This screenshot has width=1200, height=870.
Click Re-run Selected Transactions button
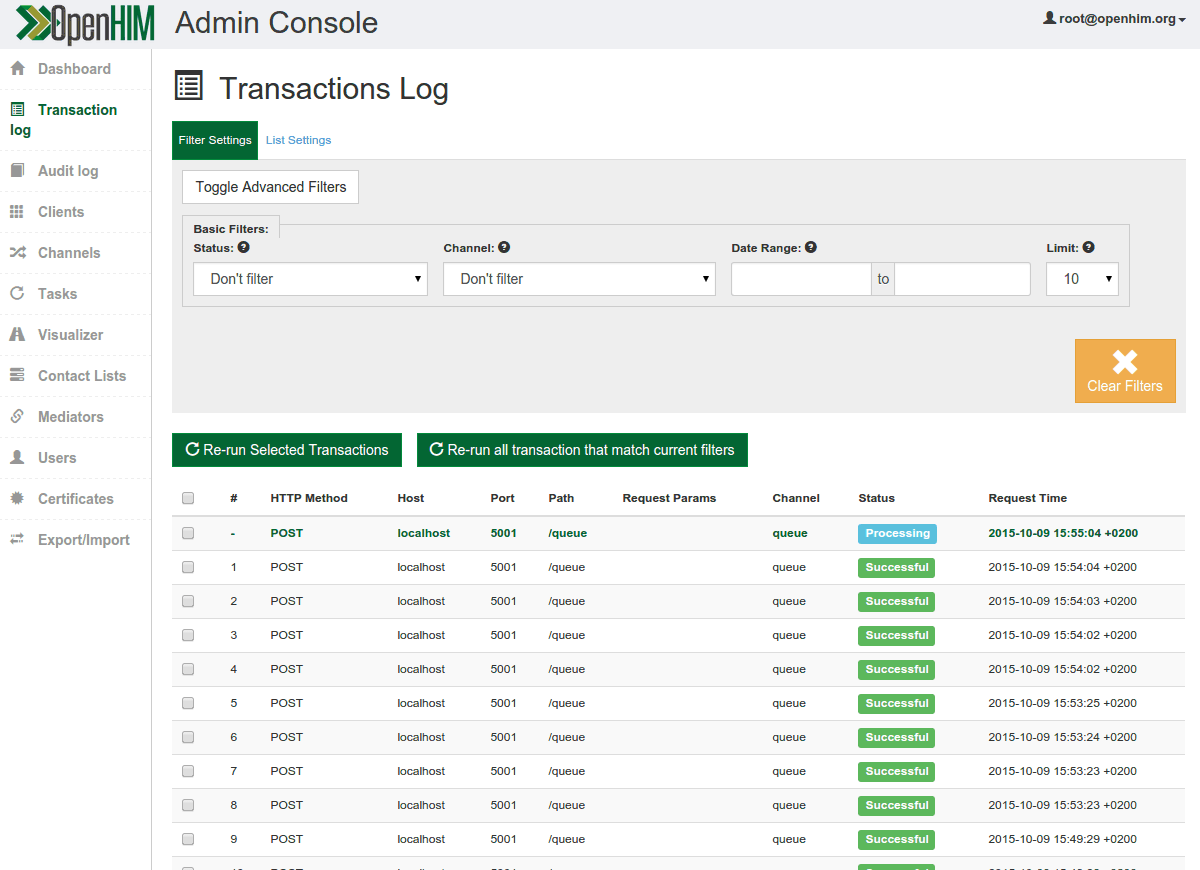pyautogui.click(x=287, y=450)
